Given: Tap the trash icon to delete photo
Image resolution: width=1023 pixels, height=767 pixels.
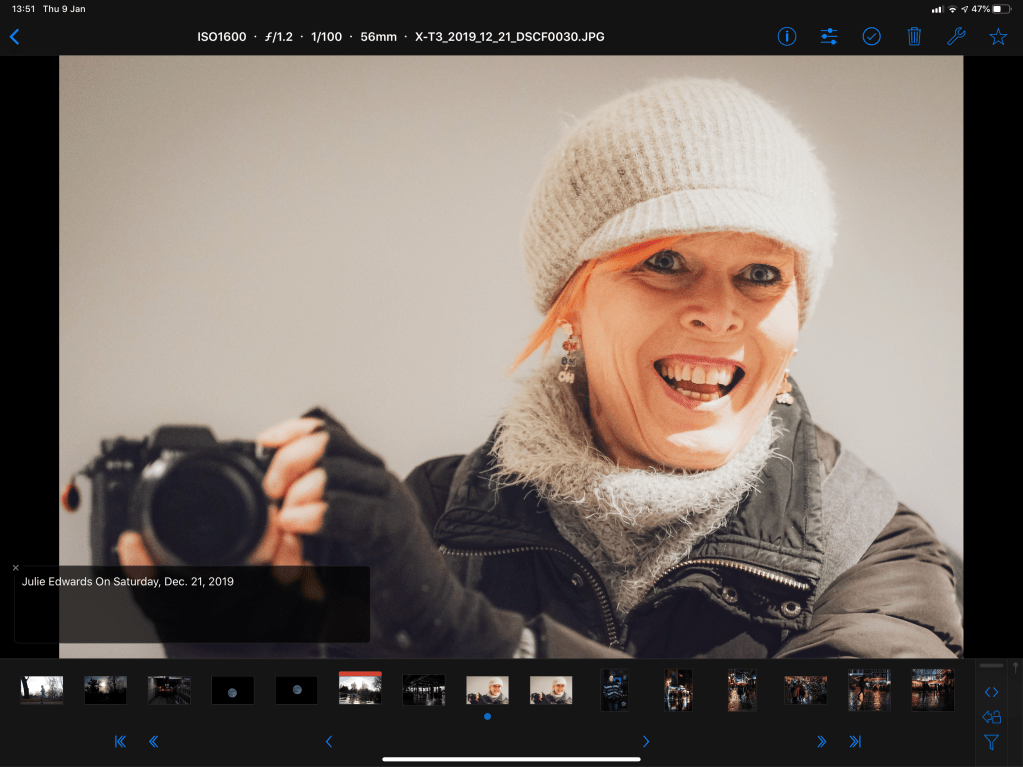Looking at the screenshot, I should click(914, 37).
